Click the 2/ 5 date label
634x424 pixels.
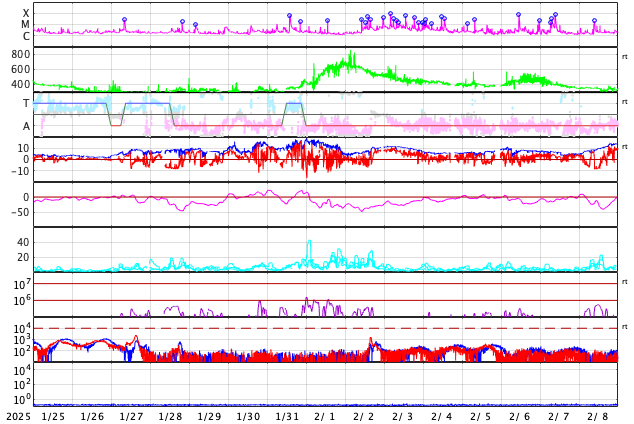pyautogui.click(x=480, y=417)
